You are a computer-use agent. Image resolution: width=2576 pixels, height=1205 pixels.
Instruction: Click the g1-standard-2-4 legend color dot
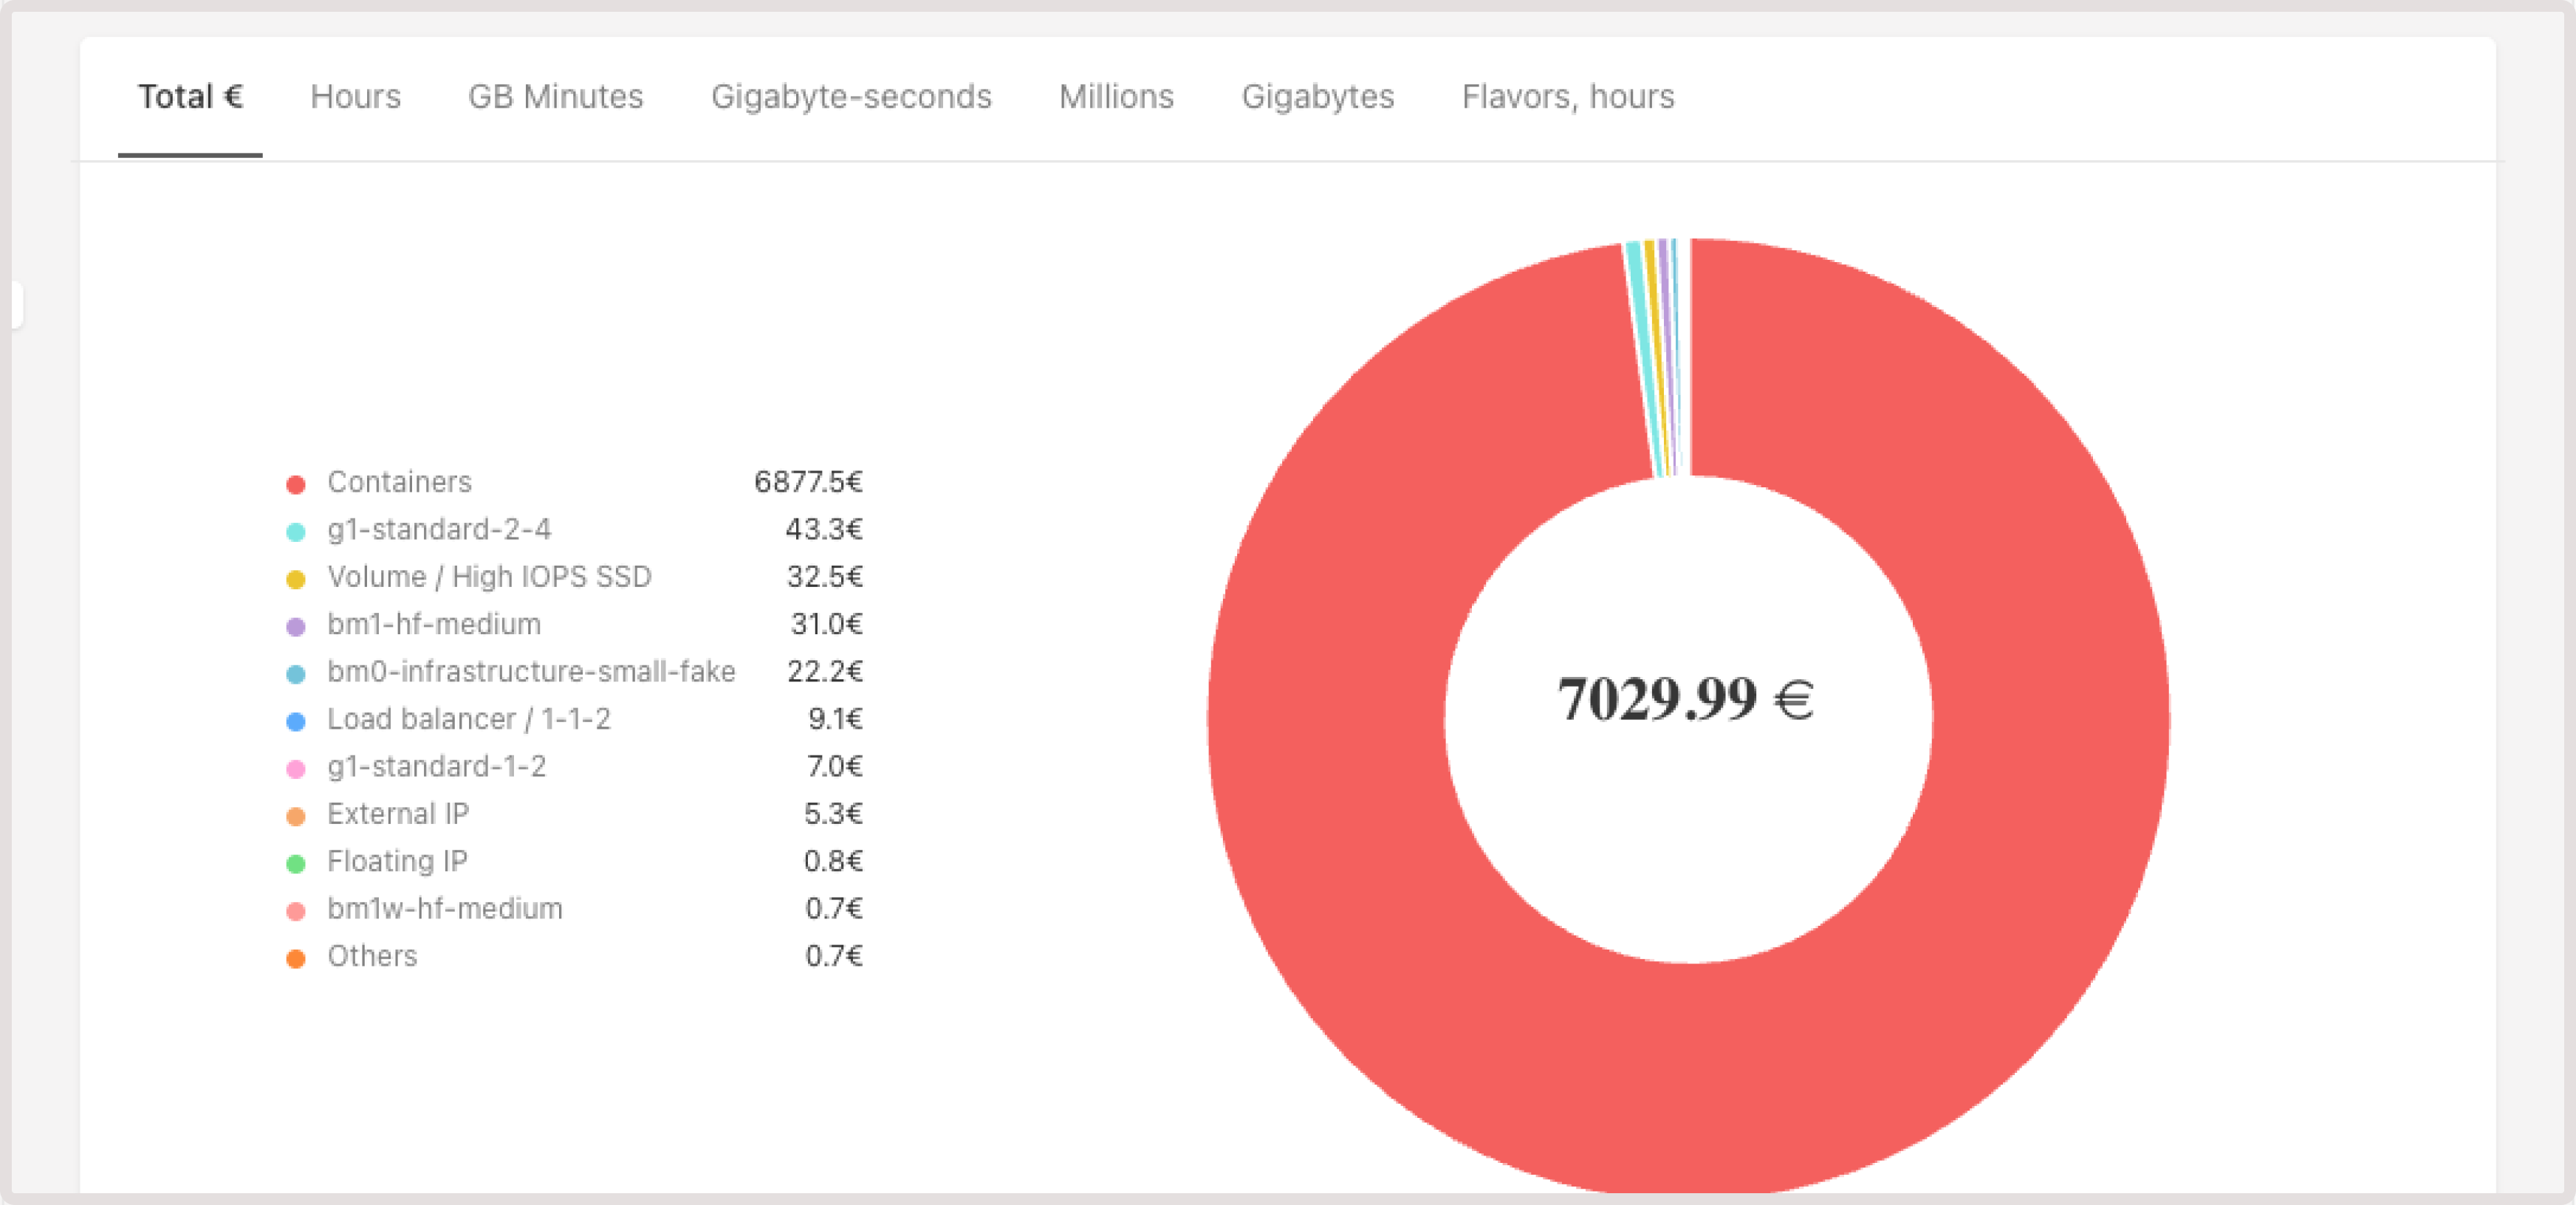tap(296, 529)
